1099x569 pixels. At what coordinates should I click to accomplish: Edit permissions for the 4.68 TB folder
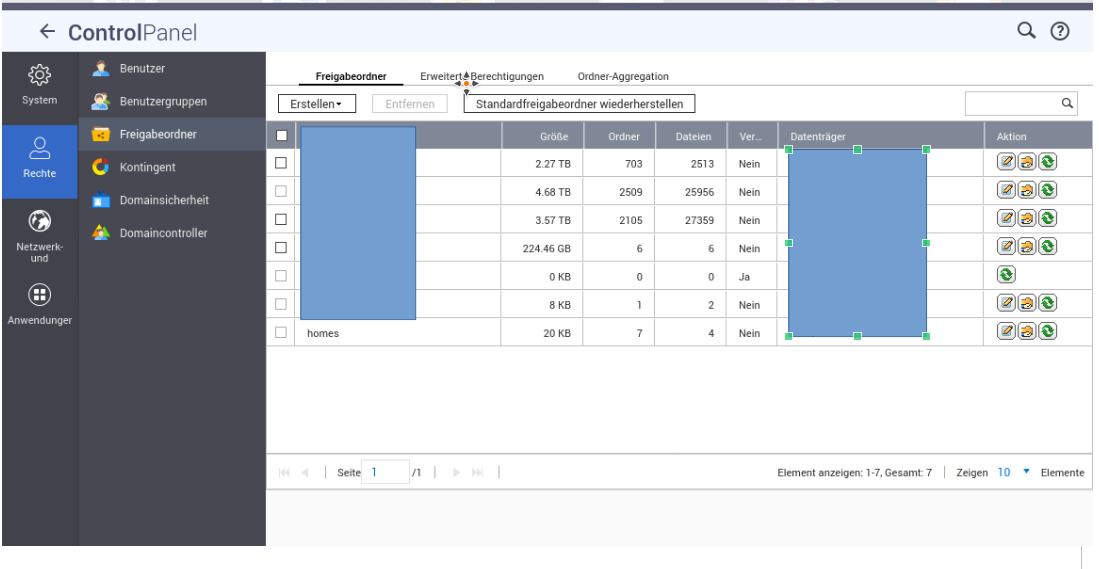coord(1027,190)
